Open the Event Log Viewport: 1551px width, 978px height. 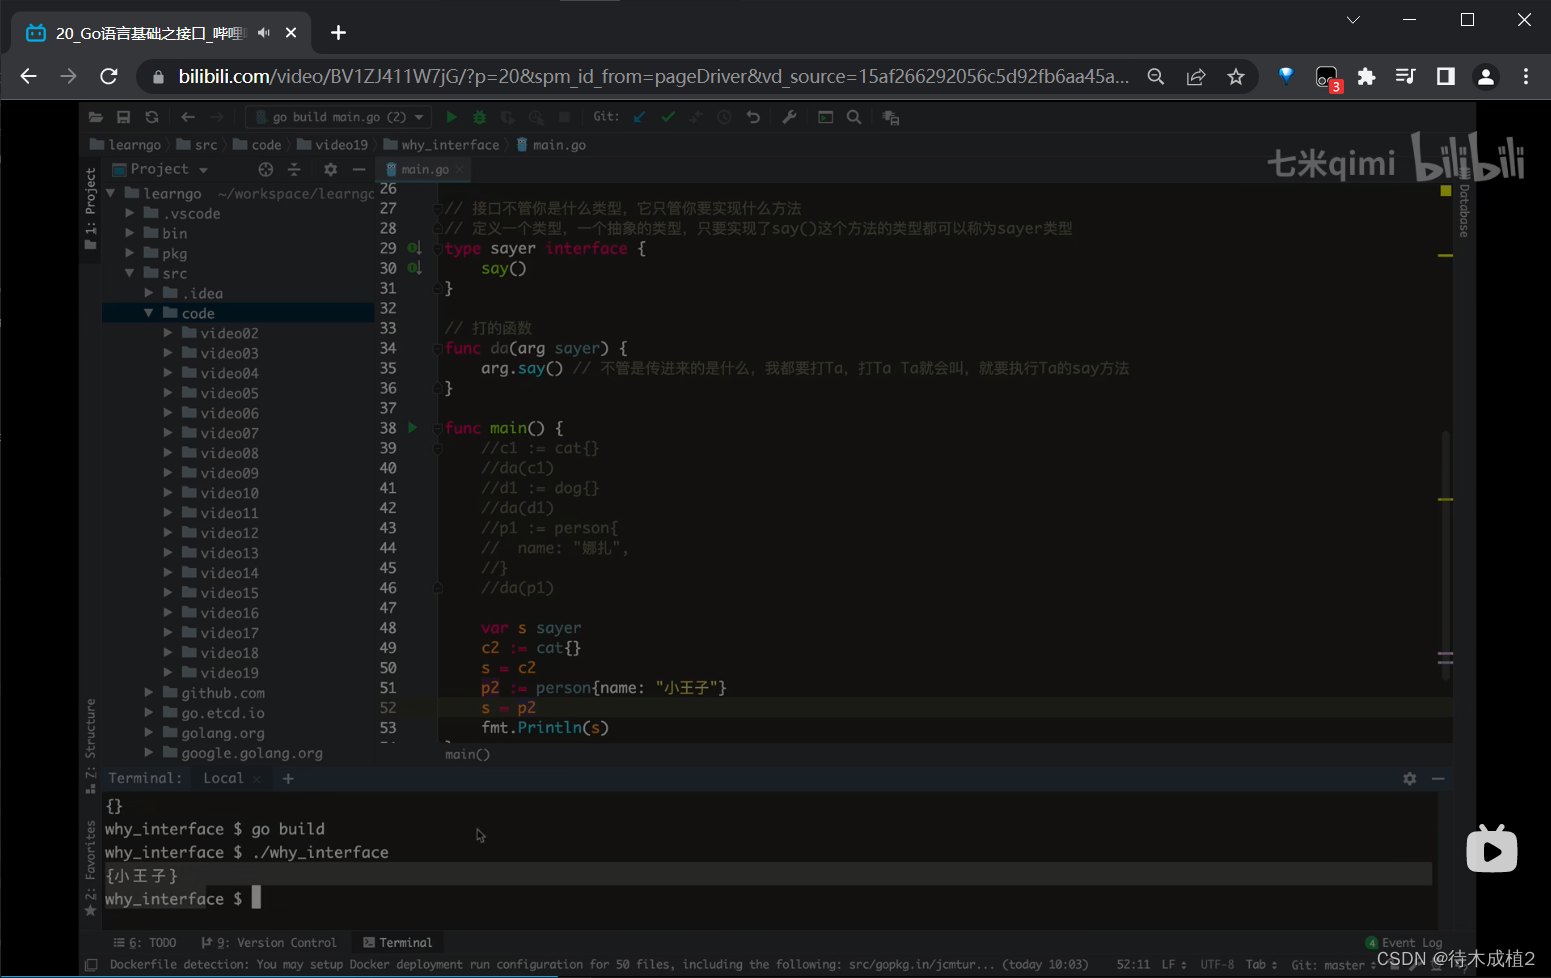point(1404,942)
